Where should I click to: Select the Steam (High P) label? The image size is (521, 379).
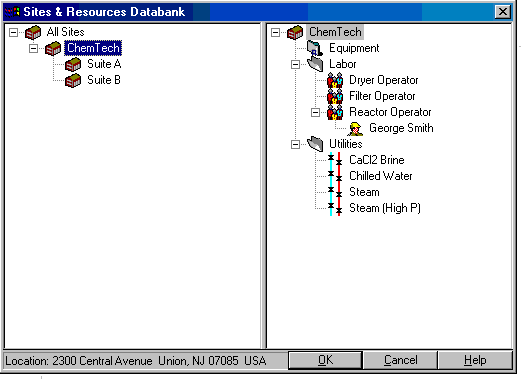[385, 208]
